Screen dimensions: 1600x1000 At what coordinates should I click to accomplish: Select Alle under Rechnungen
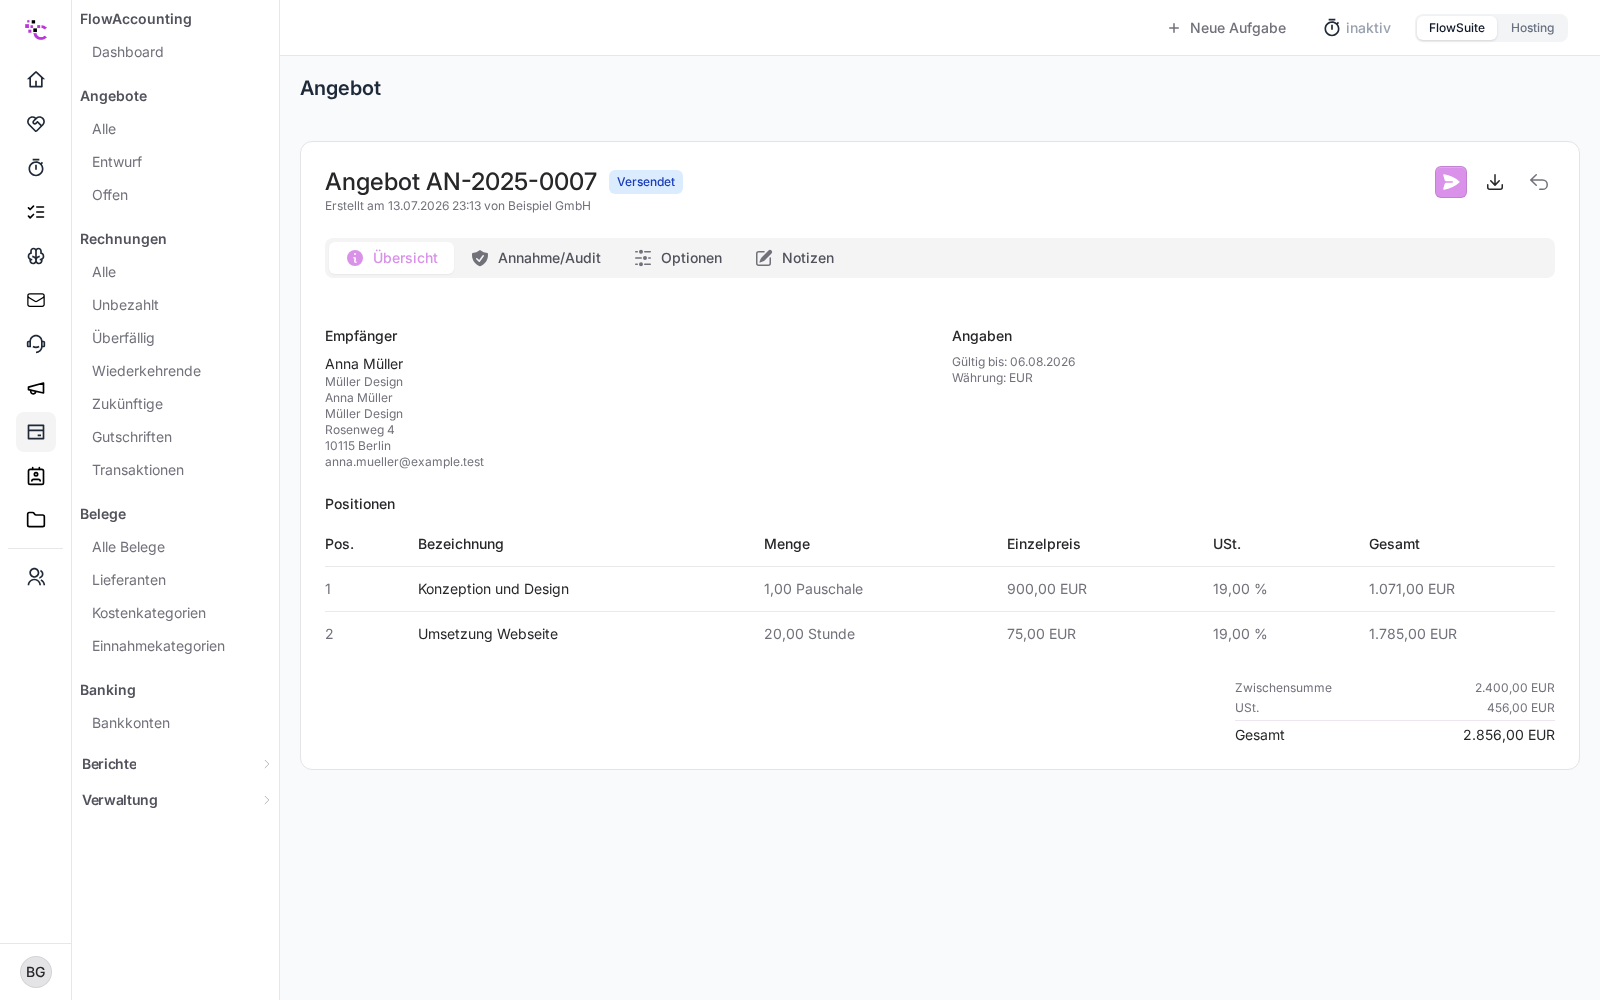[x=104, y=272]
